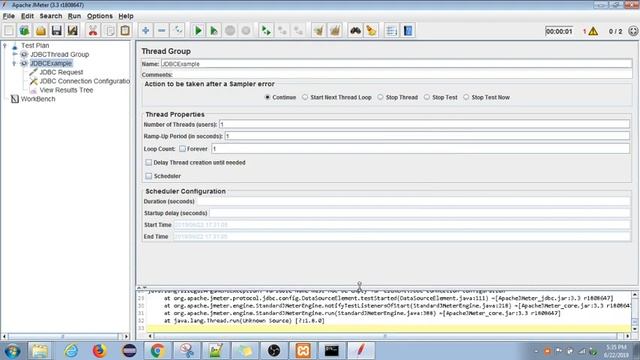The image size is (640, 360).
Task: Clear results with the single broom icon
Action: [x=319, y=31]
